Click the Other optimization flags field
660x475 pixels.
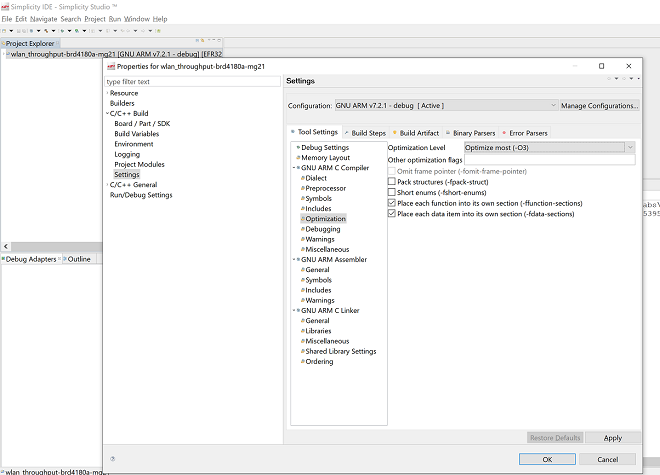click(x=549, y=160)
